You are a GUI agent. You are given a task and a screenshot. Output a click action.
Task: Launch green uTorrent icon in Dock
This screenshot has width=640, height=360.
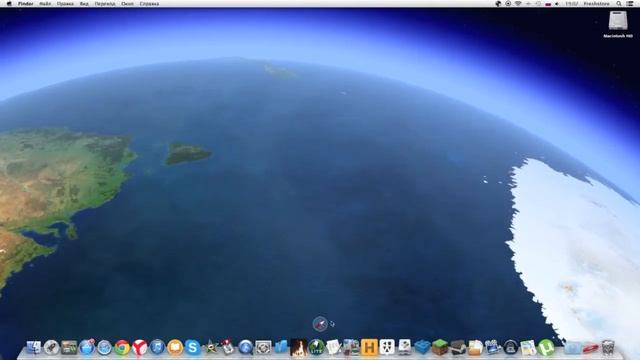(x=546, y=347)
